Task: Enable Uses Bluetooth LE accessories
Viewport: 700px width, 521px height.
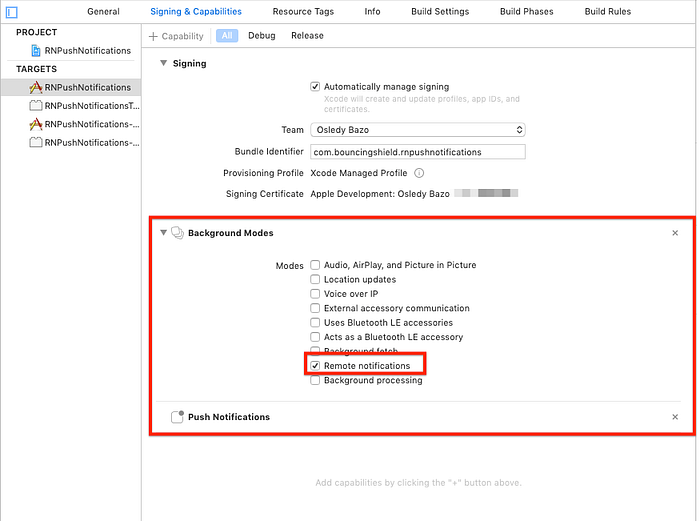Action: point(315,322)
